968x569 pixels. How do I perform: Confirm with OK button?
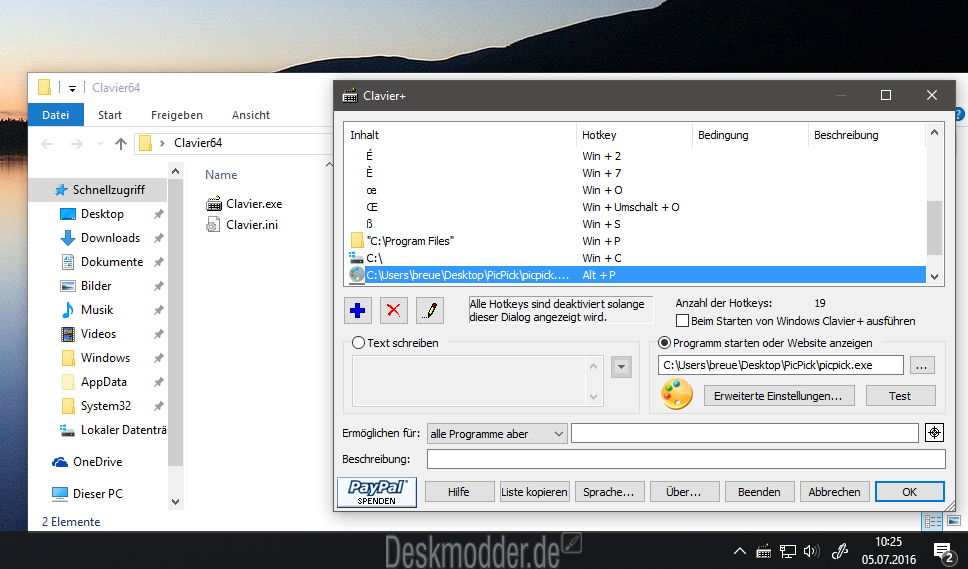pyautogui.click(x=909, y=492)
